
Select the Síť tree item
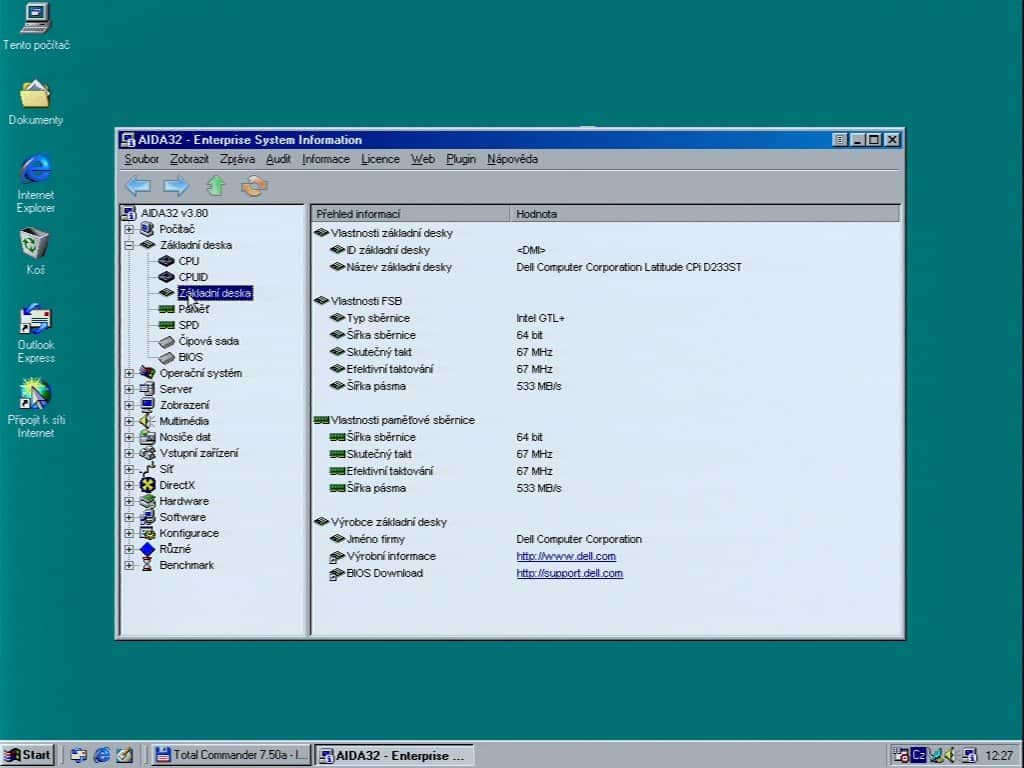[166, 469]
